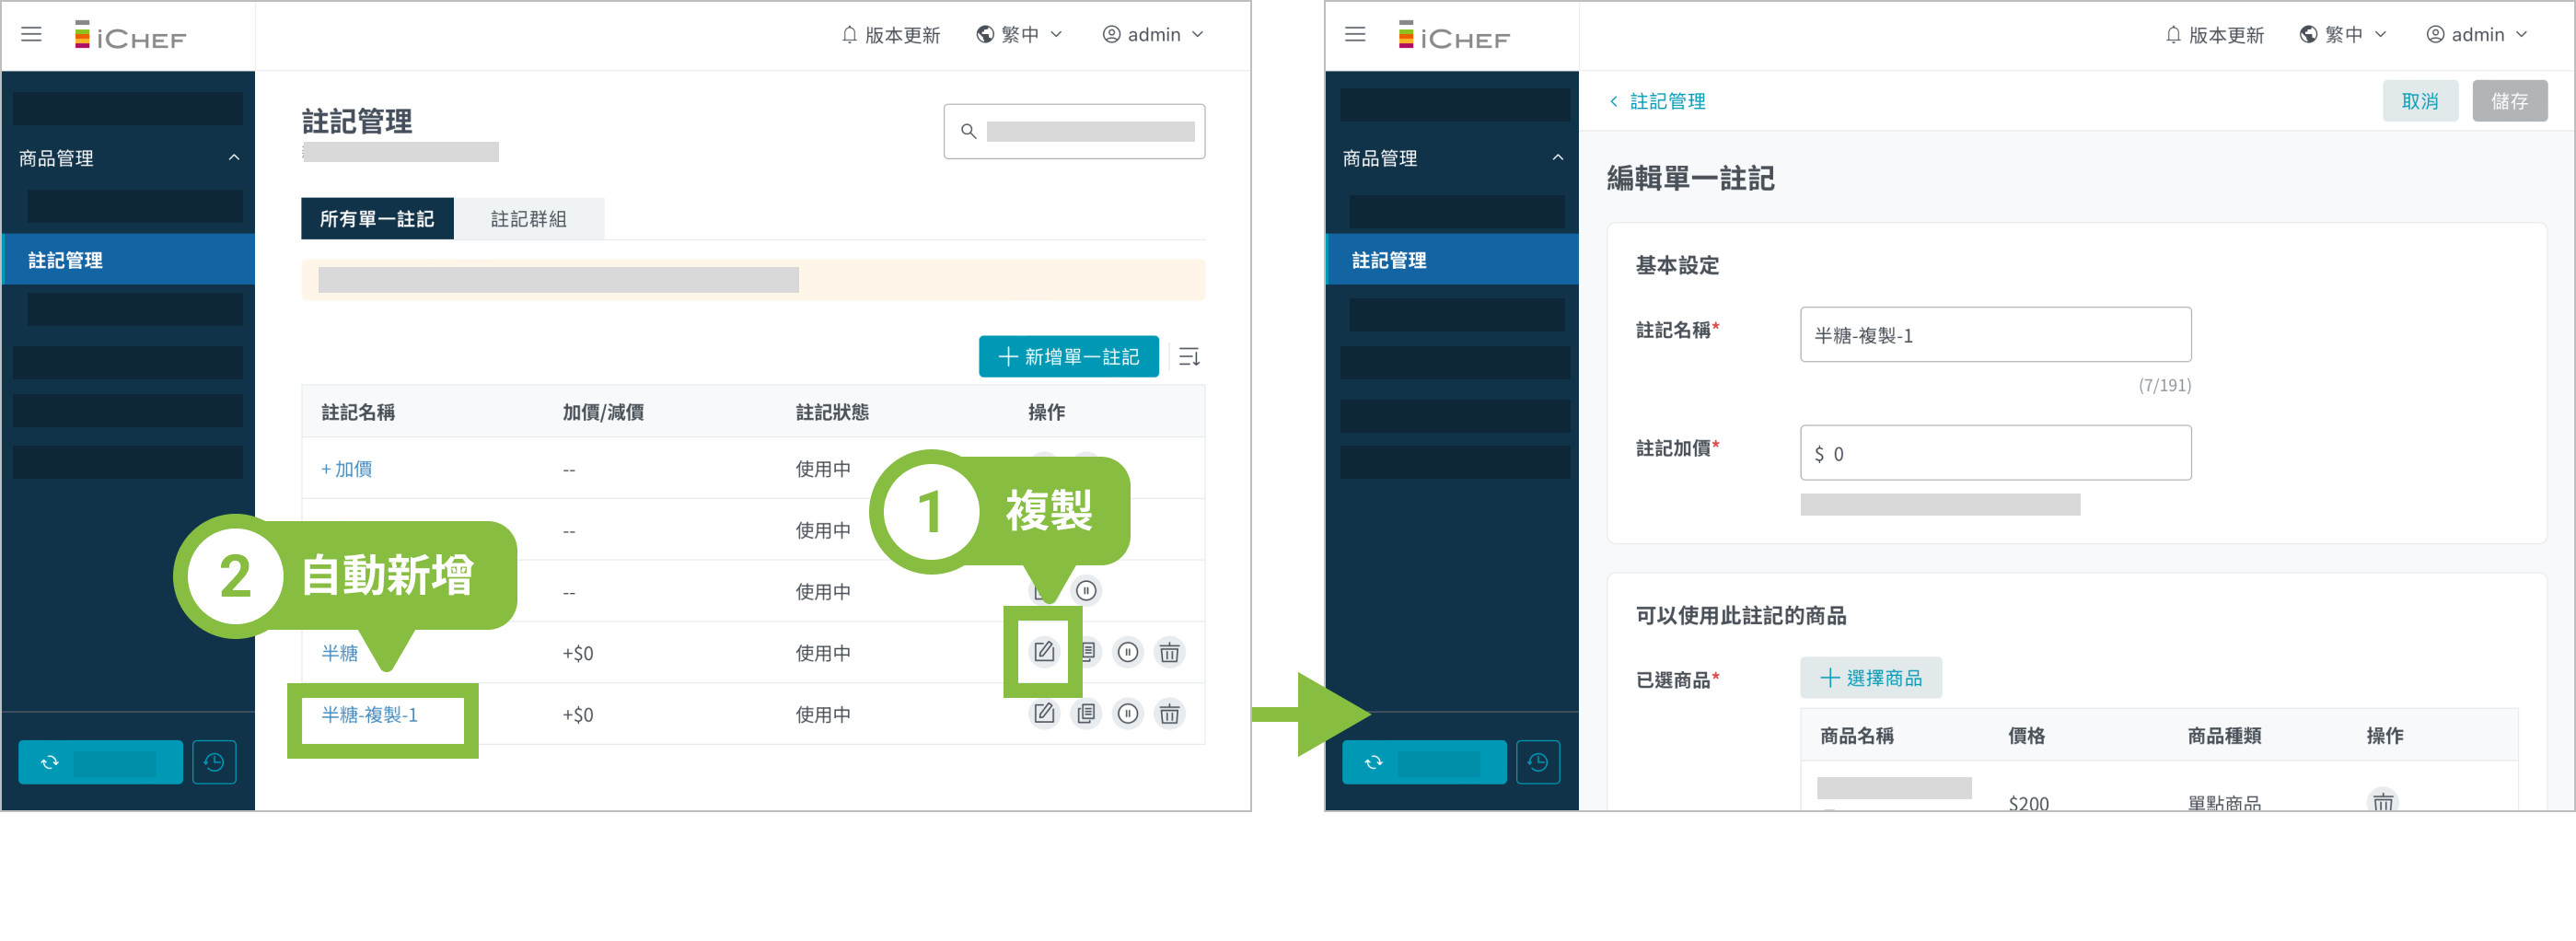Image resolution: width=2576 pixels, height=941 pixels.
Task: Toggle the pause status icon for 半糖-複製-1
Action: pyautogui.click(x=1128, y=714)
